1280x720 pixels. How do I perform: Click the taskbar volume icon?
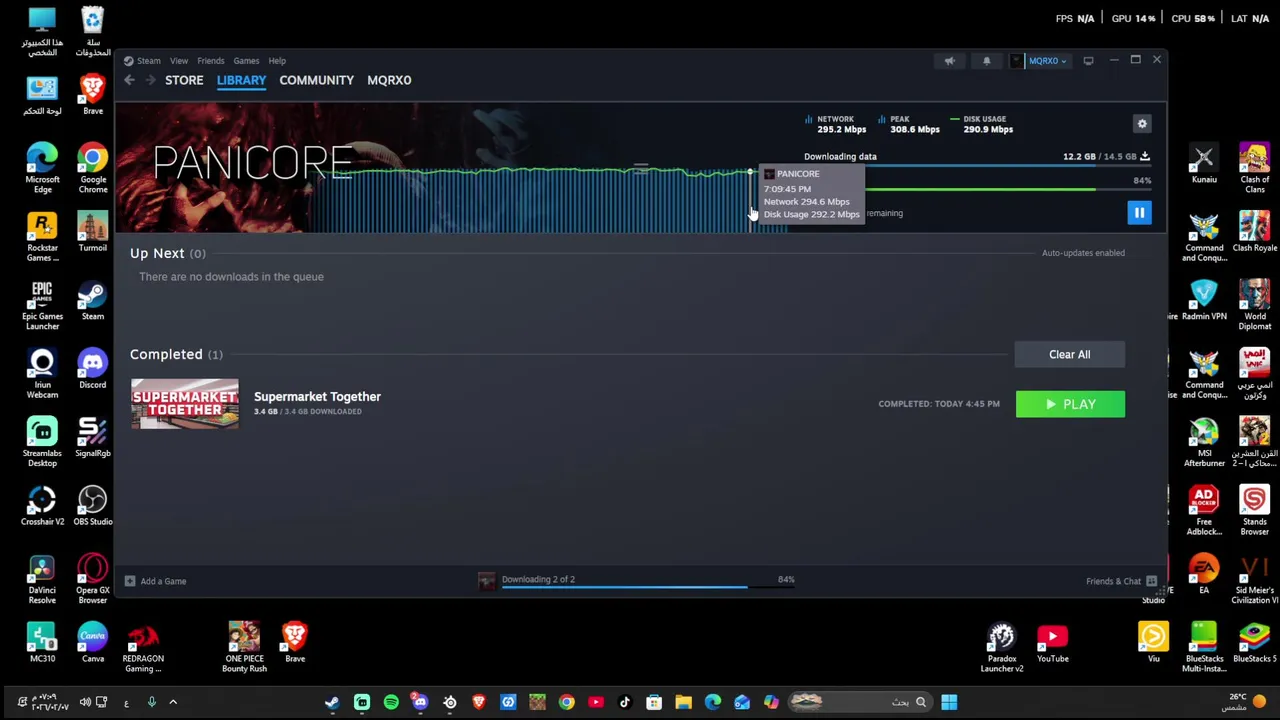click(x=85, y=702)
